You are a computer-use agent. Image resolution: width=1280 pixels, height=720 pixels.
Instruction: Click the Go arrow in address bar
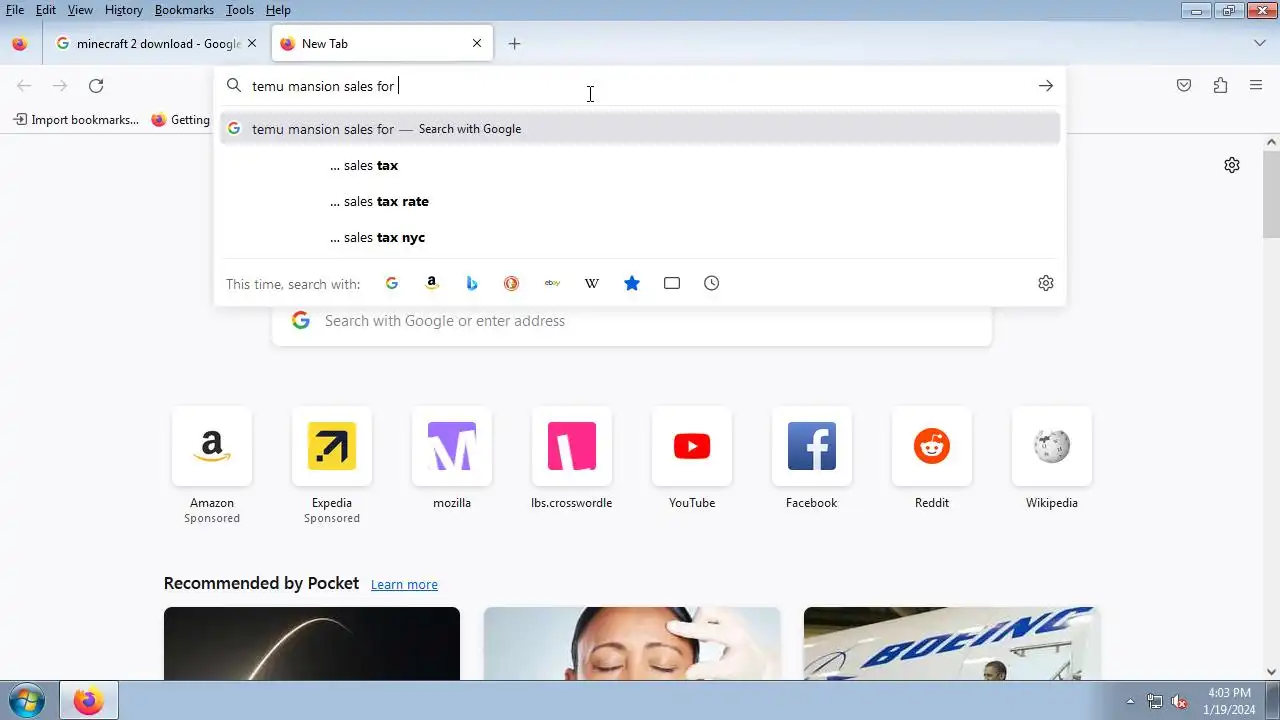(x=1045, y=86)
